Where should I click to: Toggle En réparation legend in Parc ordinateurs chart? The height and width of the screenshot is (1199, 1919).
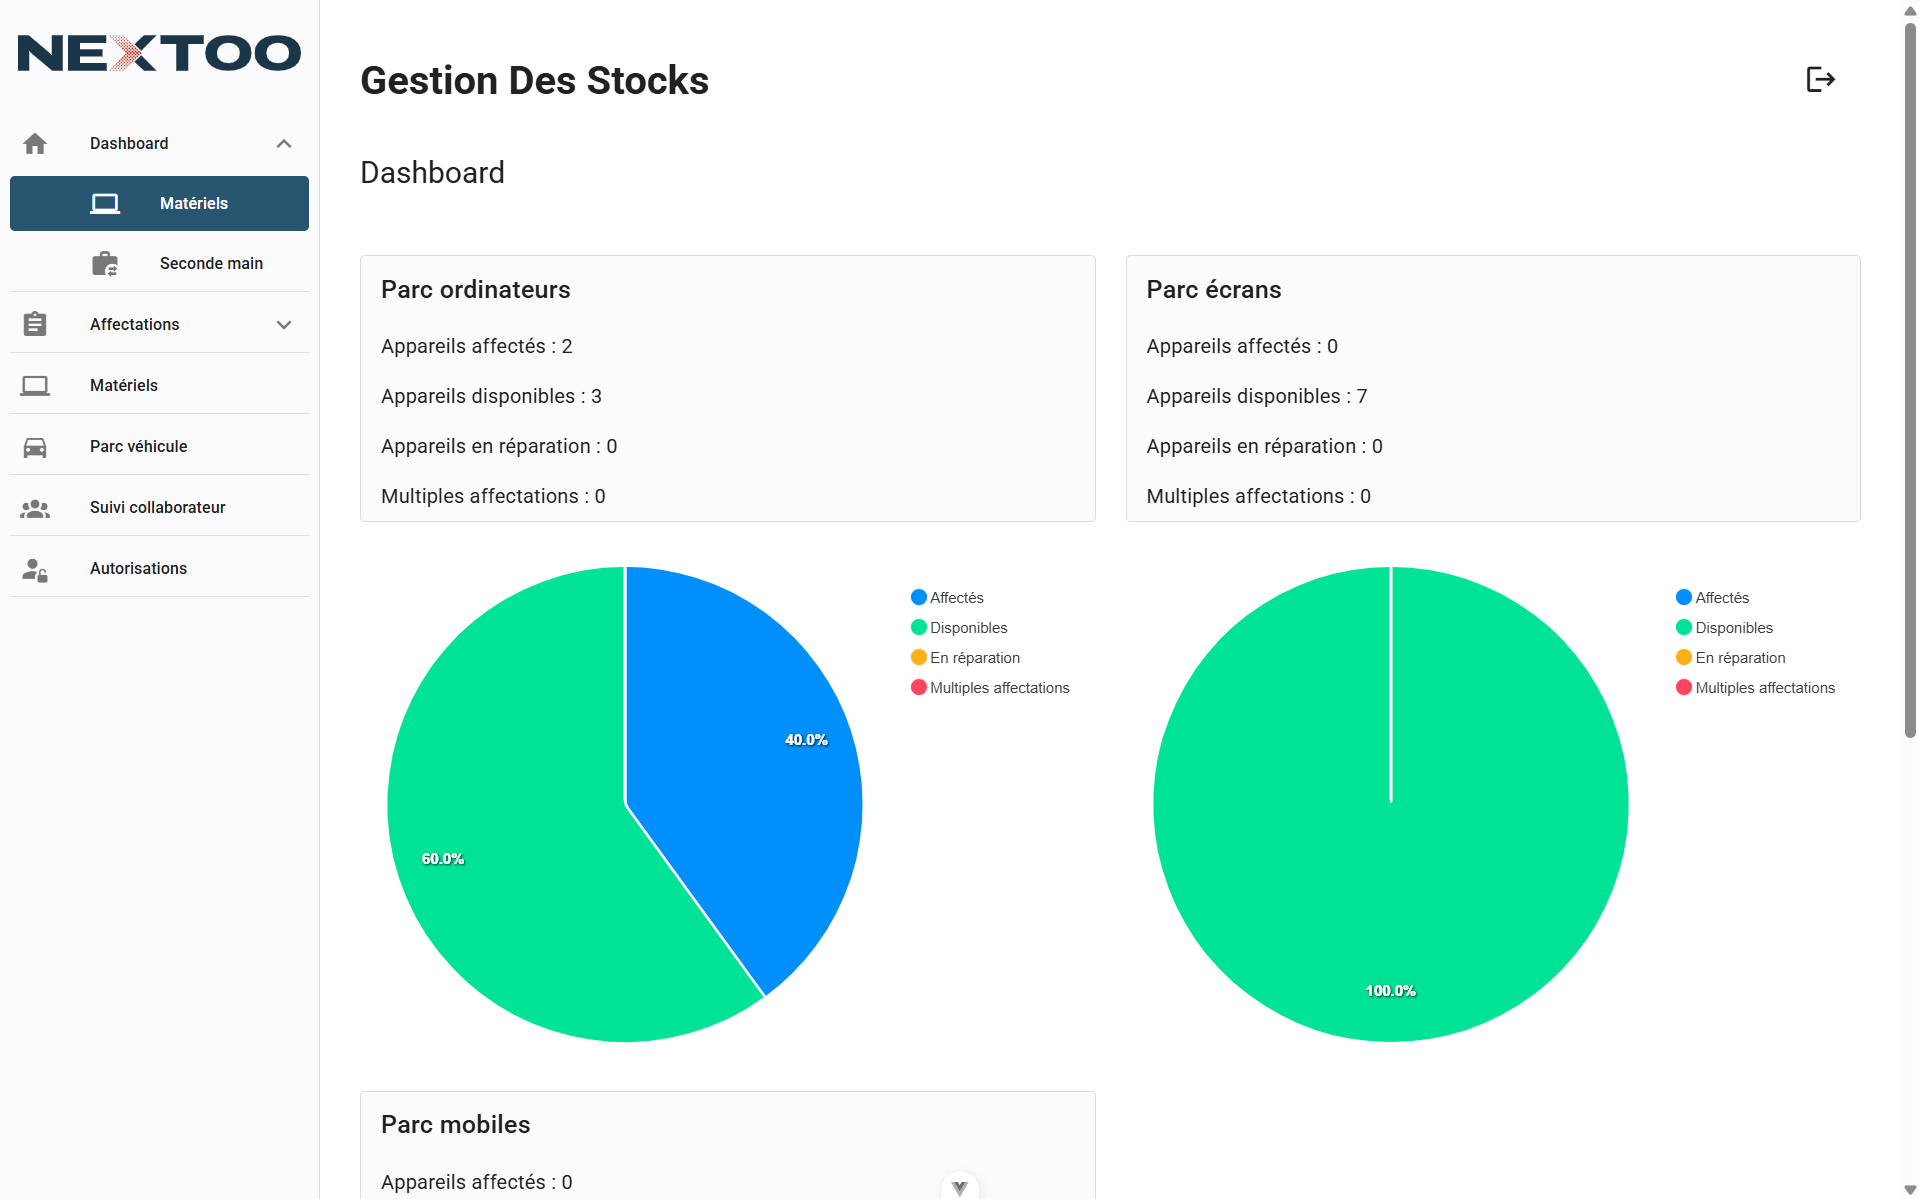(x=965, y=658)
